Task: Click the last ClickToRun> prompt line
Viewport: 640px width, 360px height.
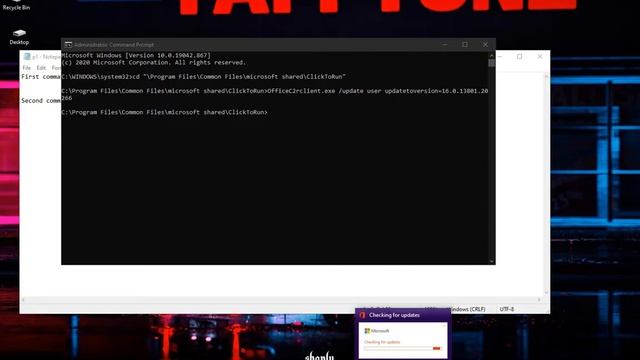Action: click(x=164, y=112)
